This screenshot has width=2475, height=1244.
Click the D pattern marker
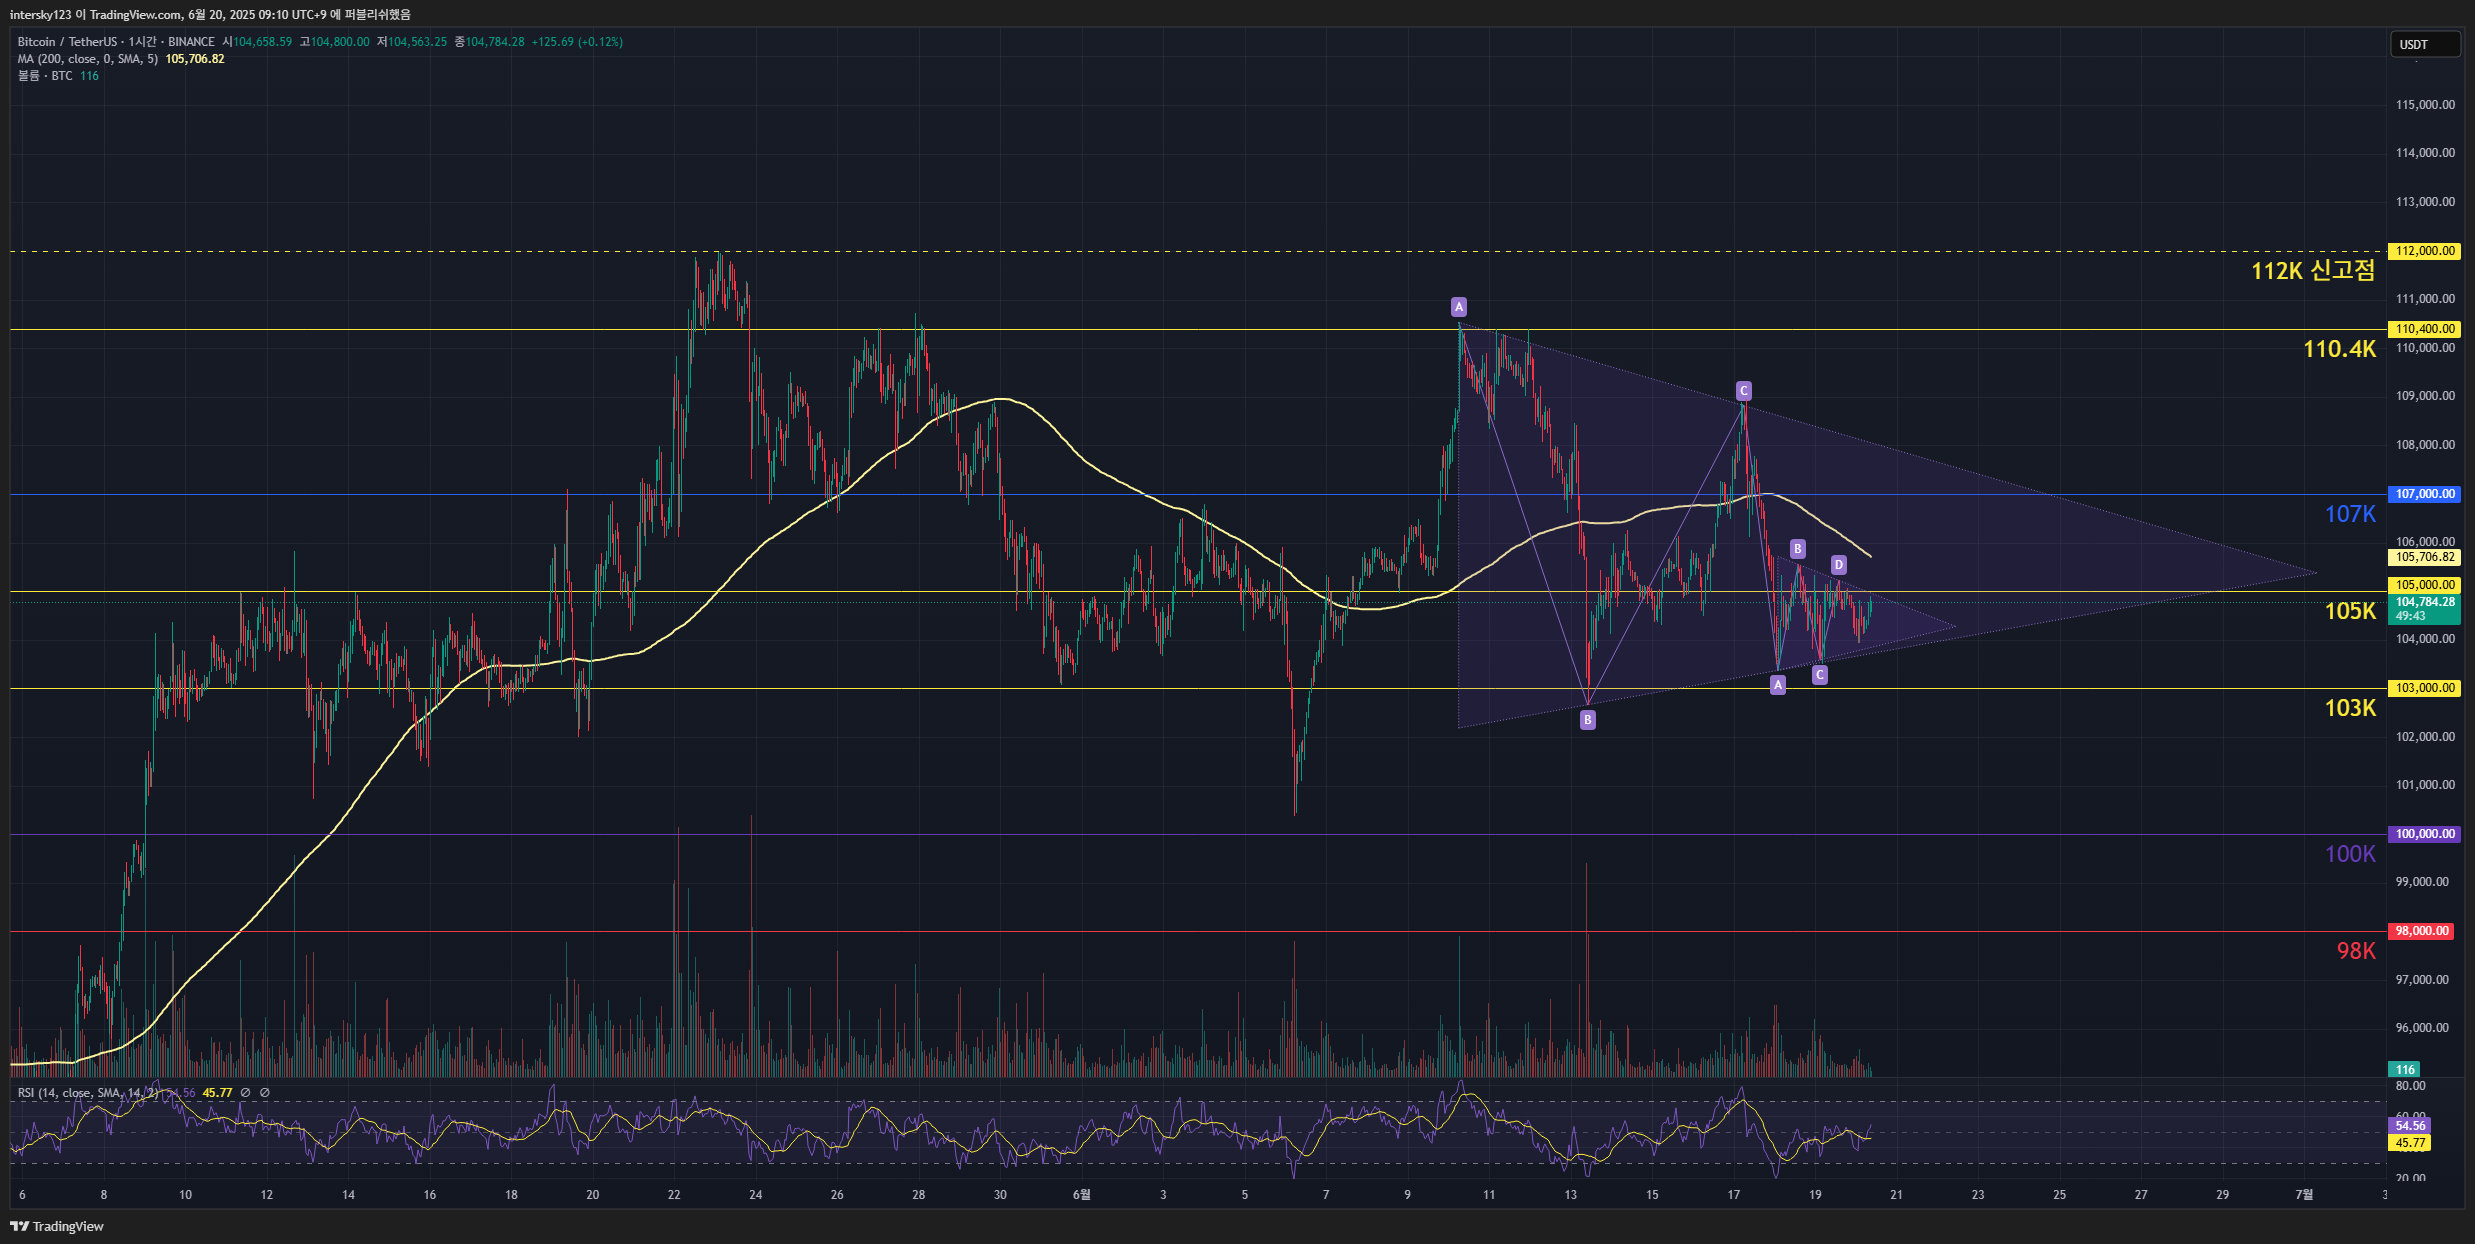pos(1838,565)
